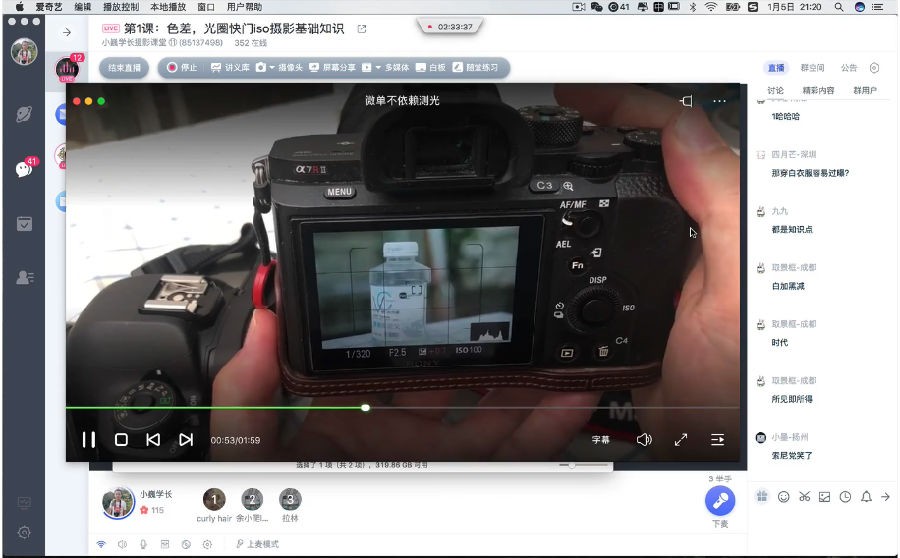
Task: Toggle the microphone icon in bottom bar
Action: coord(143,544)
